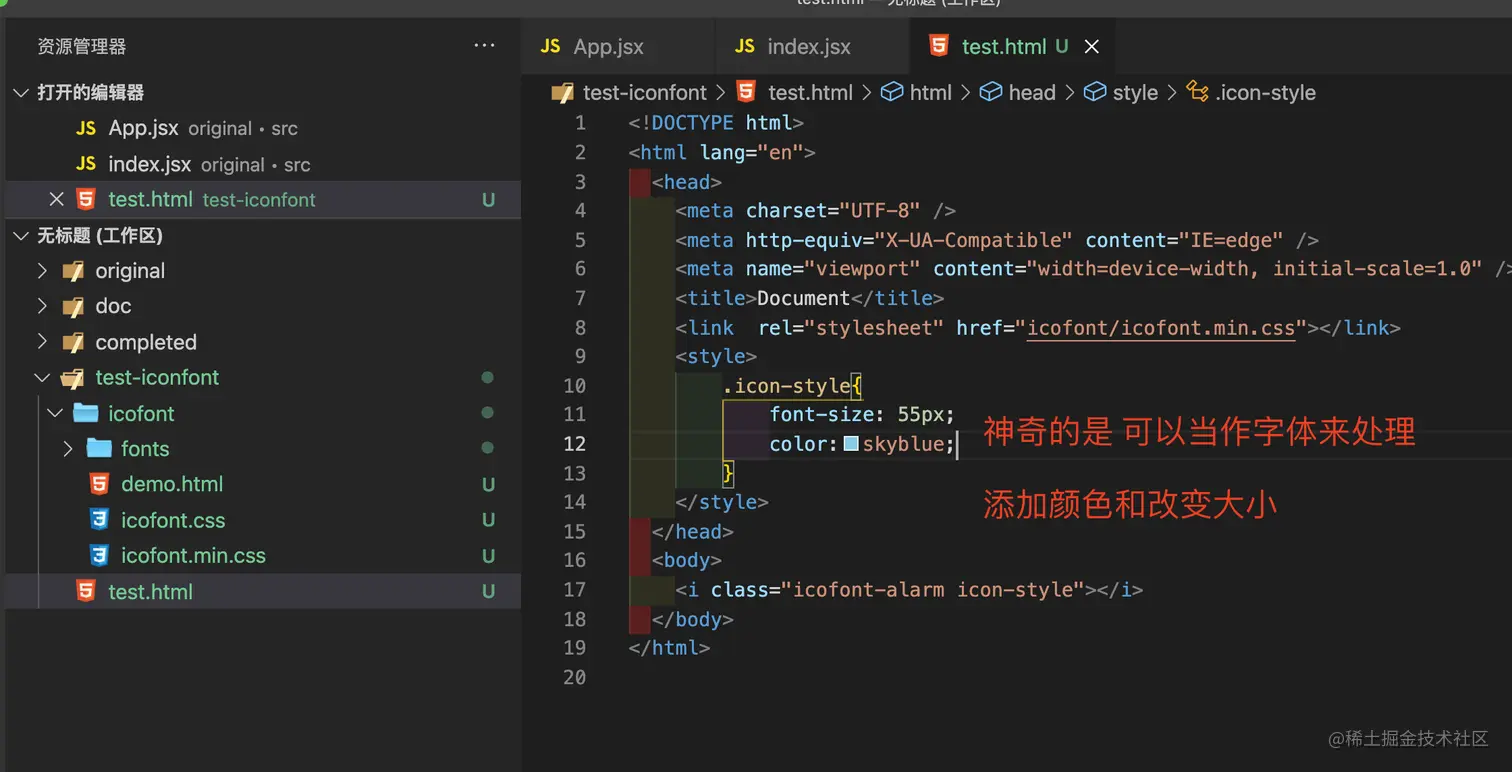Click the cube symbol icon of head breadcrumb

tap(990, 92)
